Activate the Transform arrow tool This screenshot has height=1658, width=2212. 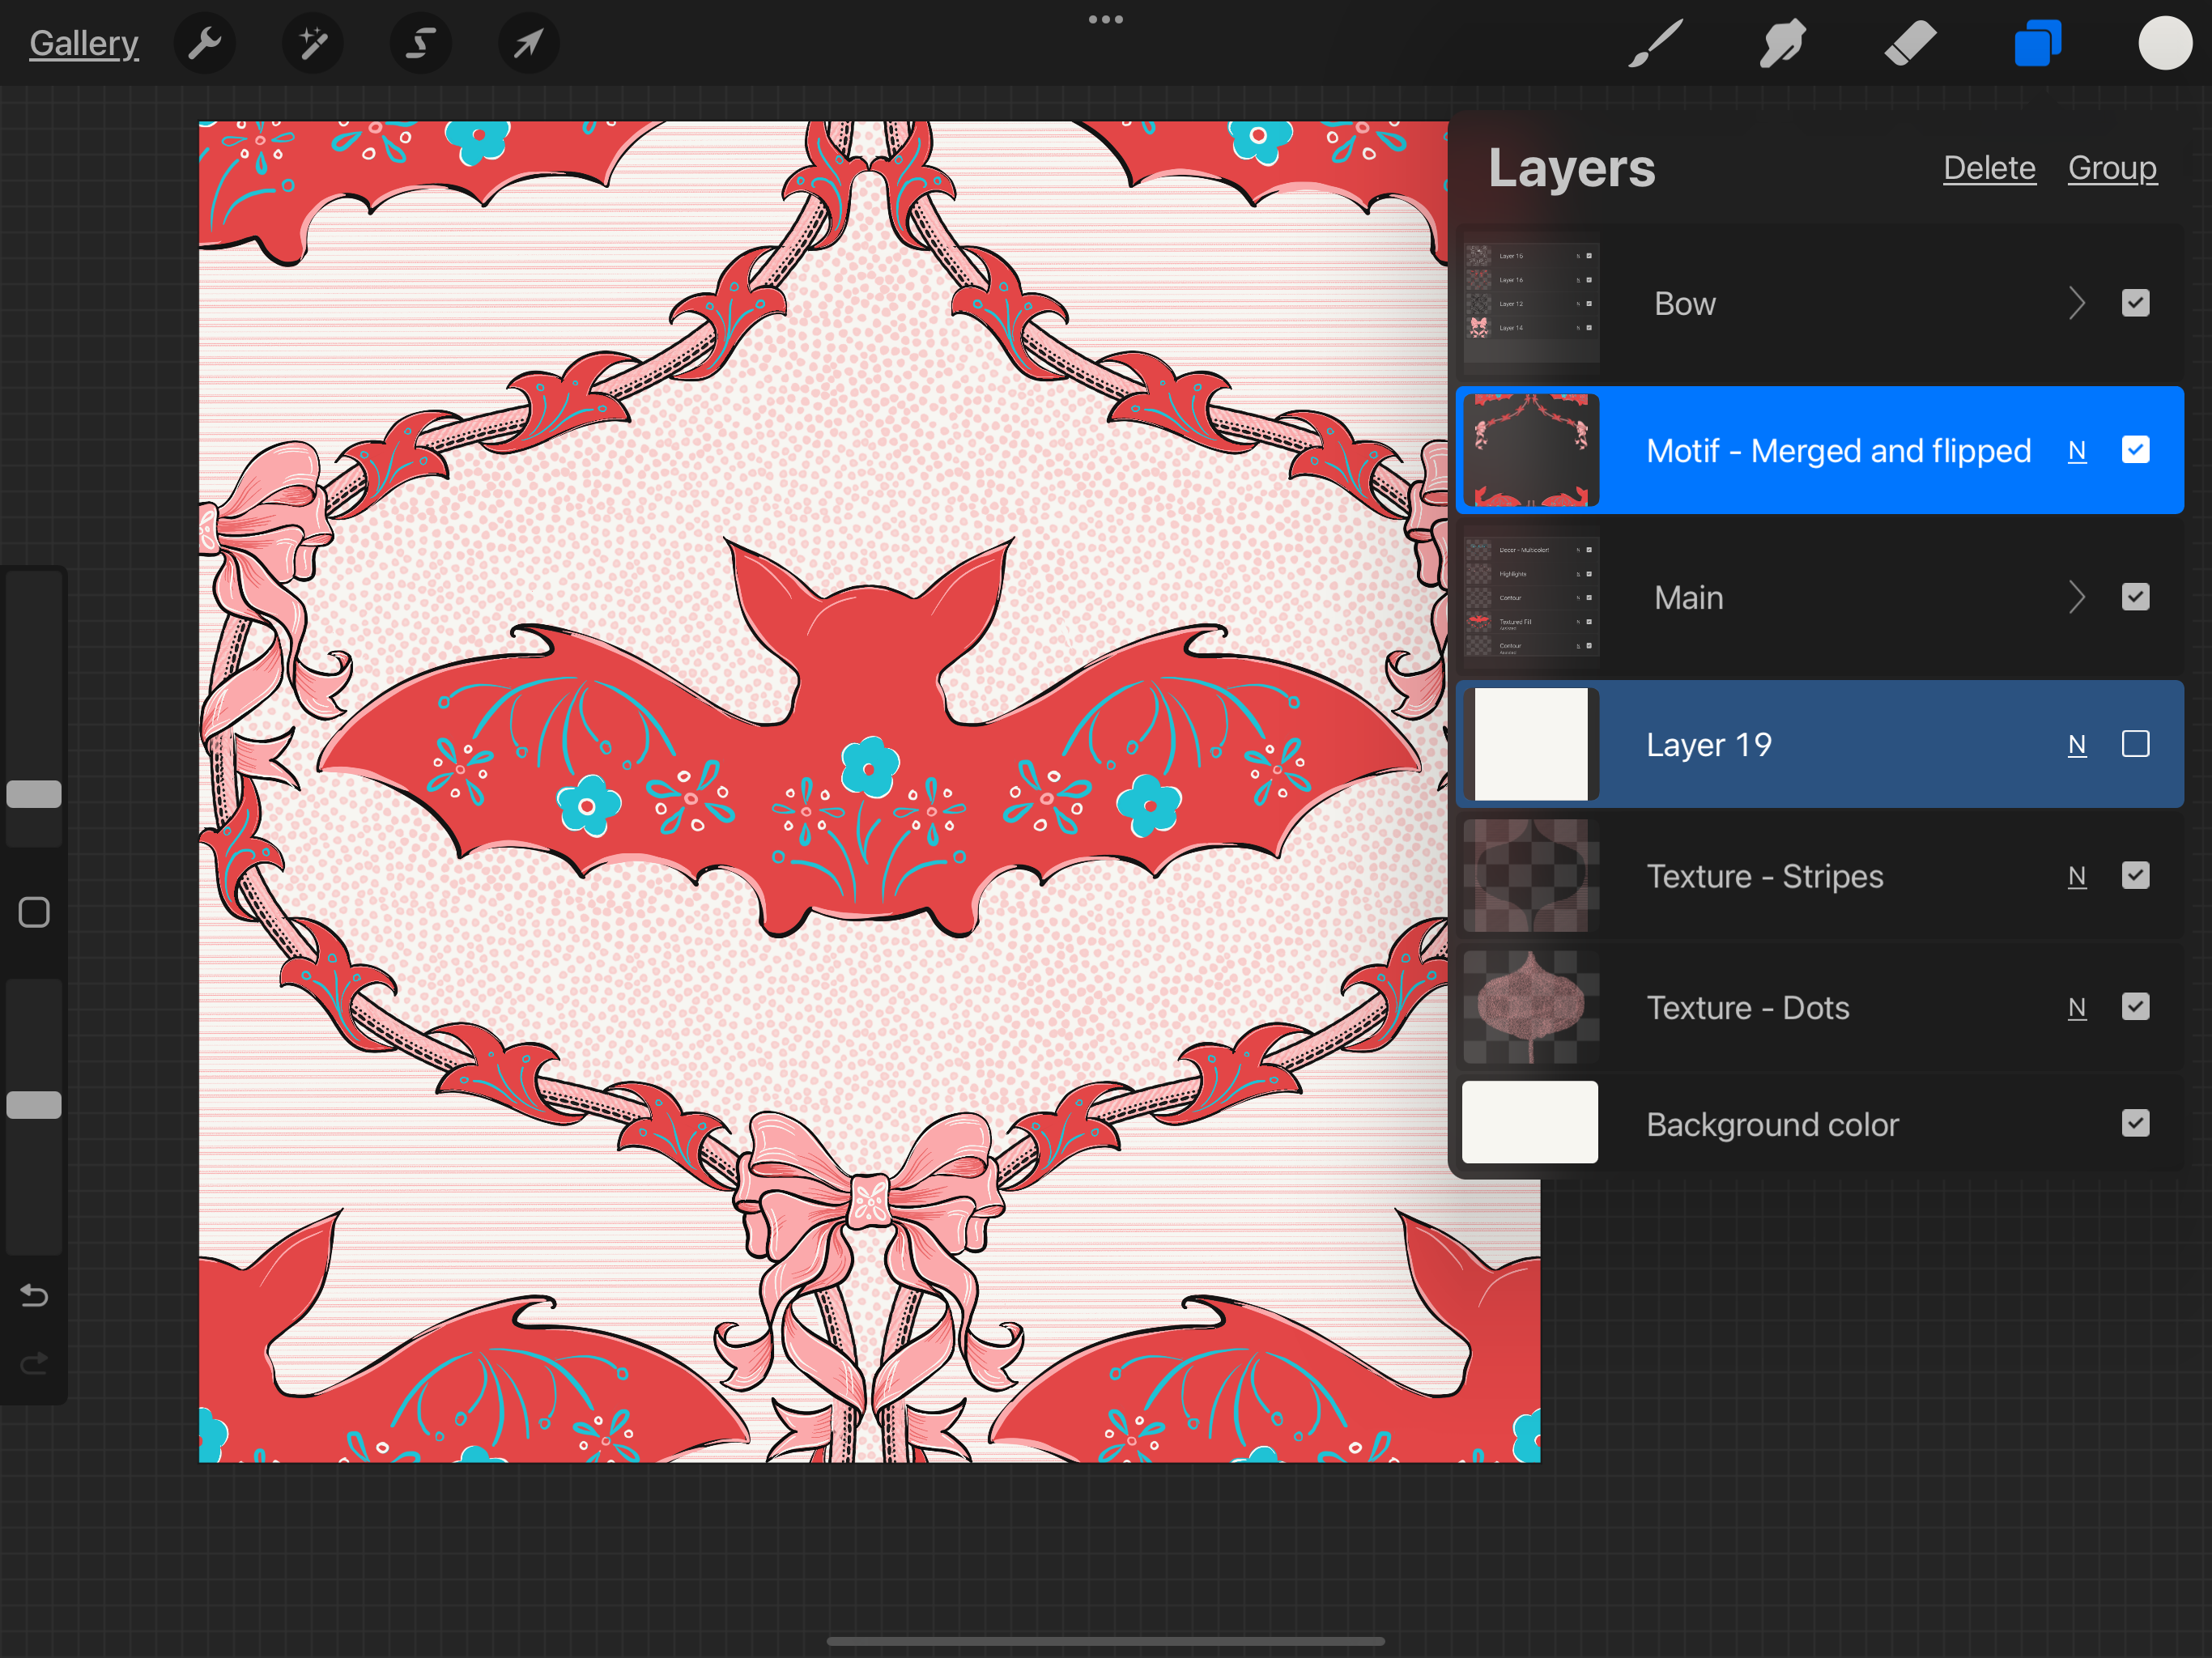pyautogui.click(x=529, y=43)
